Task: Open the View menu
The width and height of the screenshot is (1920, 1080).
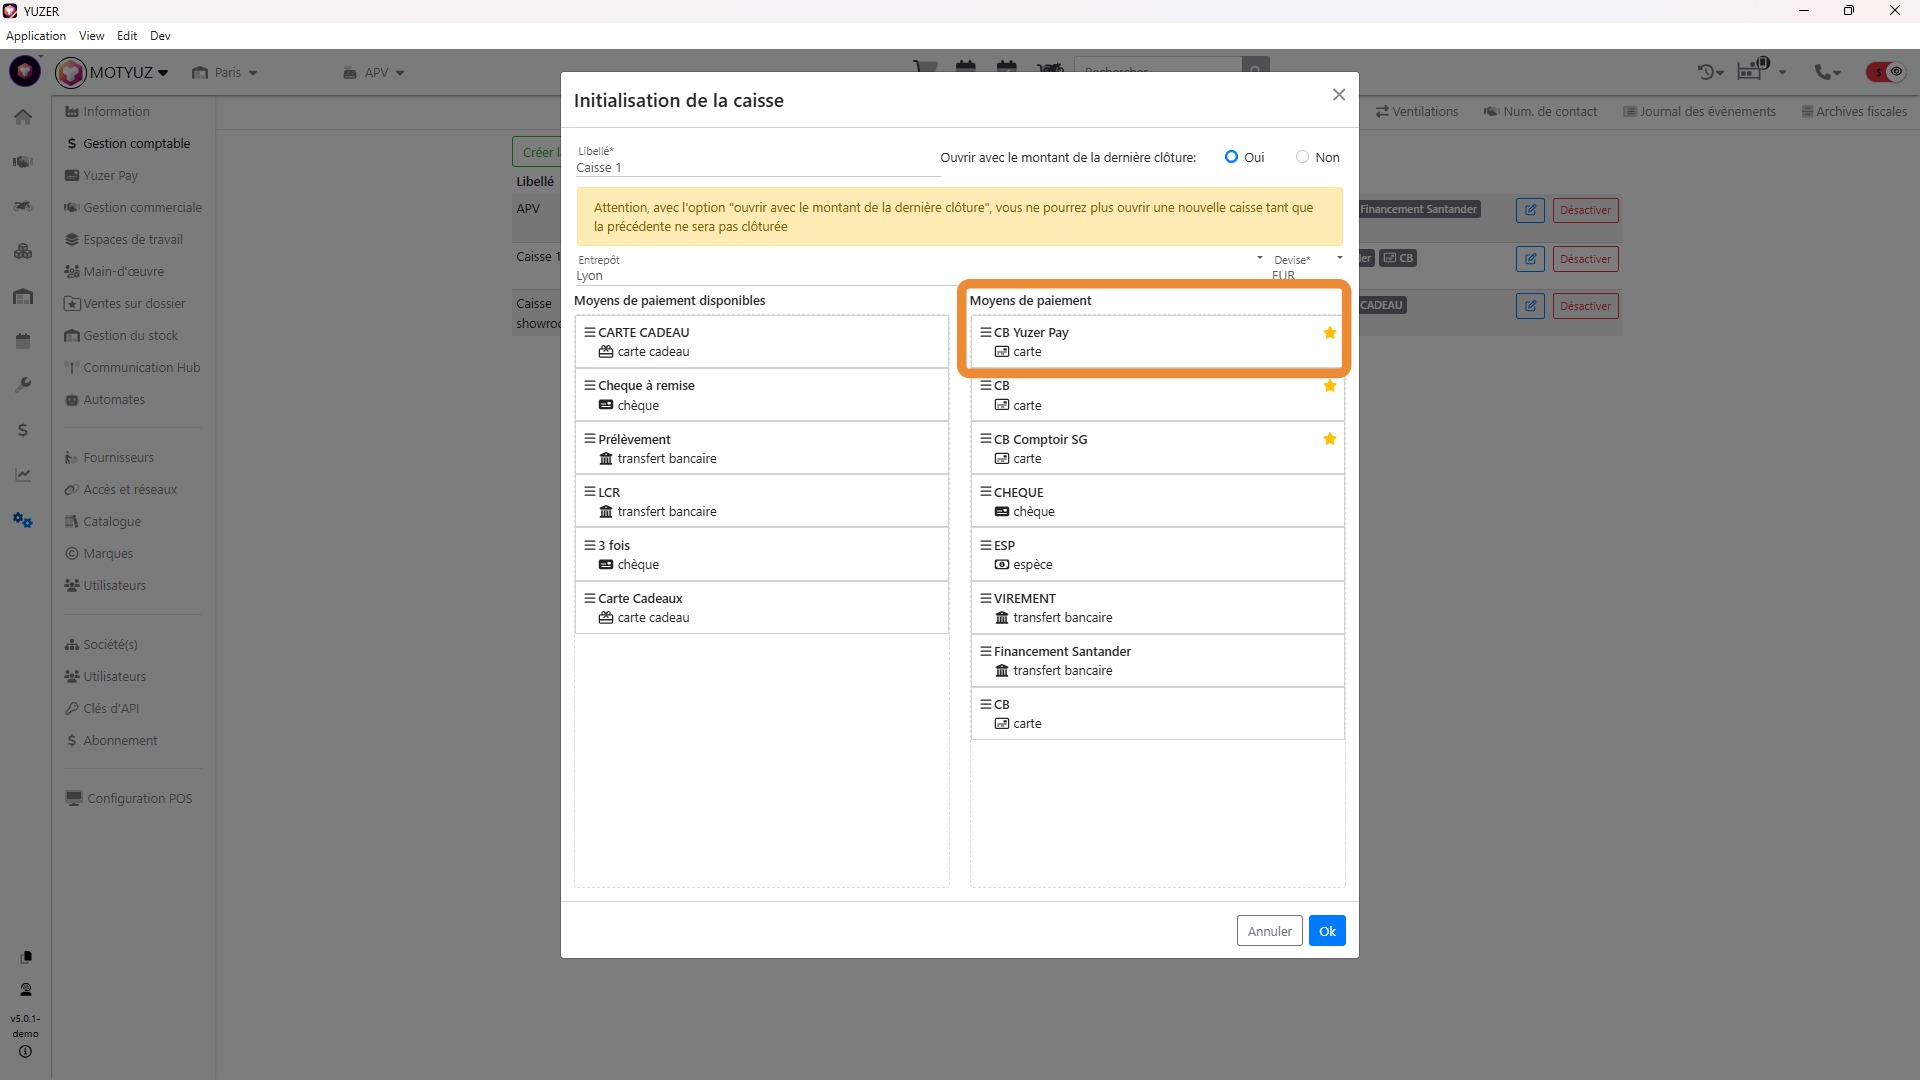Action: coord(91,36)
